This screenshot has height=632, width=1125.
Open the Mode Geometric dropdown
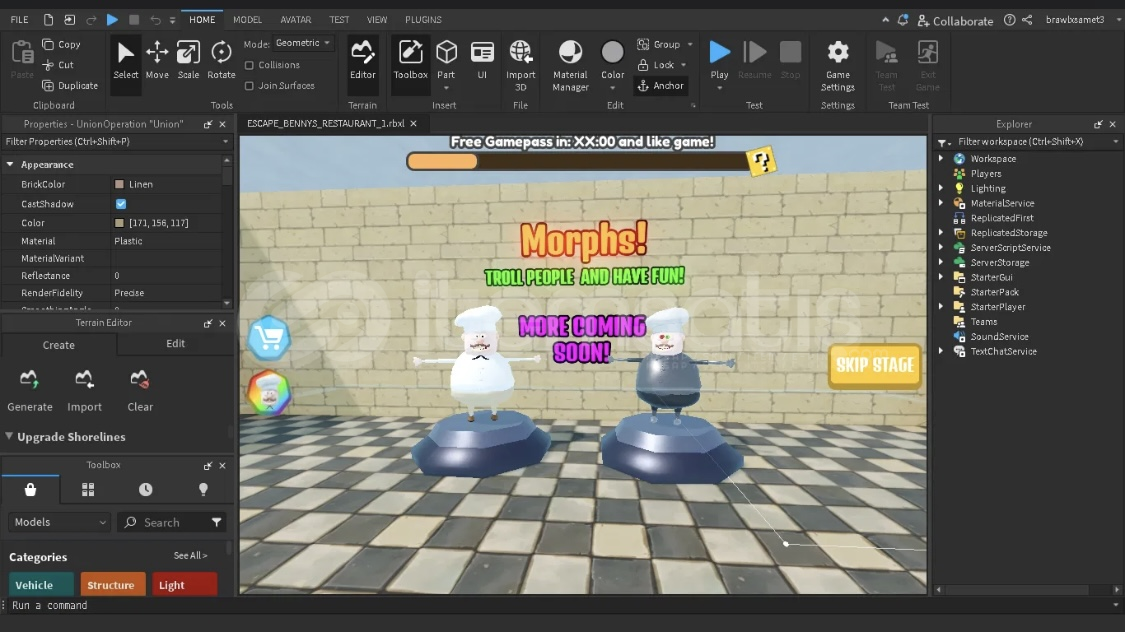click(x=303, y=43)
